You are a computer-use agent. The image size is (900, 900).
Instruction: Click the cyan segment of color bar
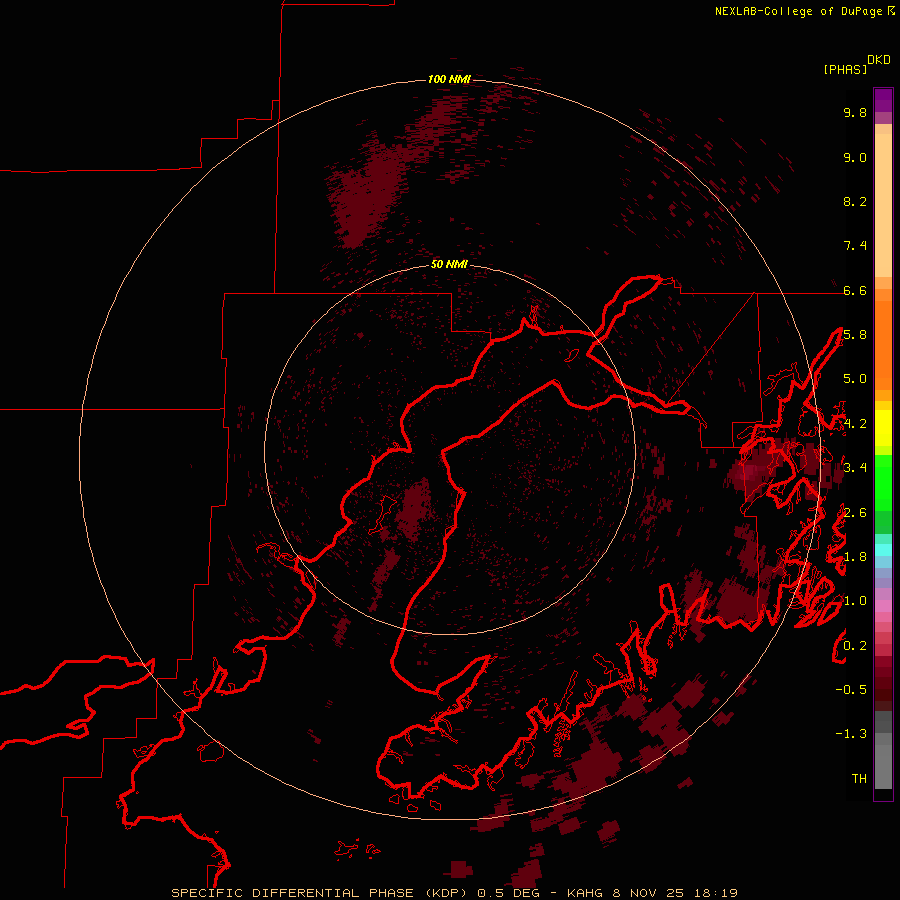tap(883, 550)
